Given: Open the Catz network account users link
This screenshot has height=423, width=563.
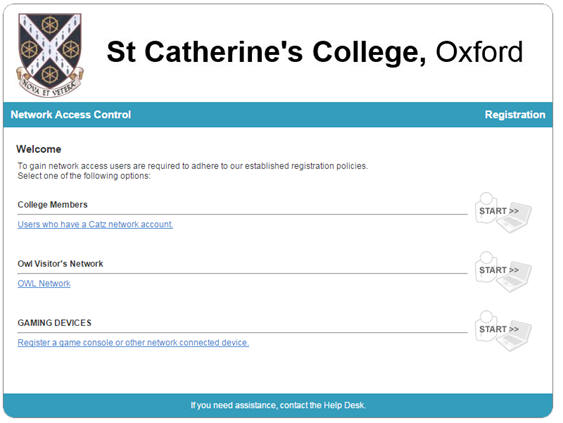Looking at the screenshot, I should tap(95, 224).
